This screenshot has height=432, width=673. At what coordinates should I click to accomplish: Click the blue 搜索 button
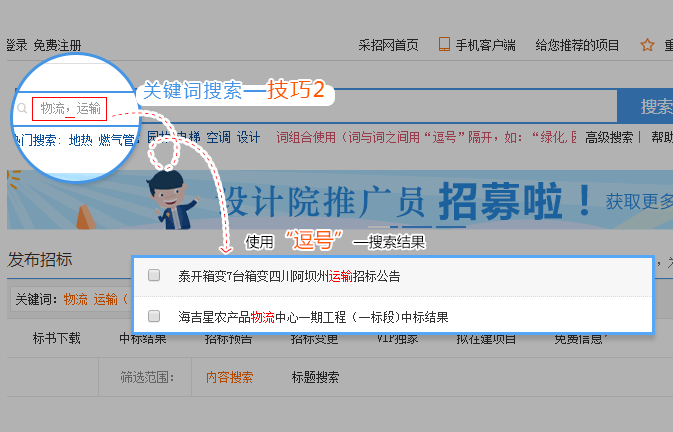[x=645, y=106]
